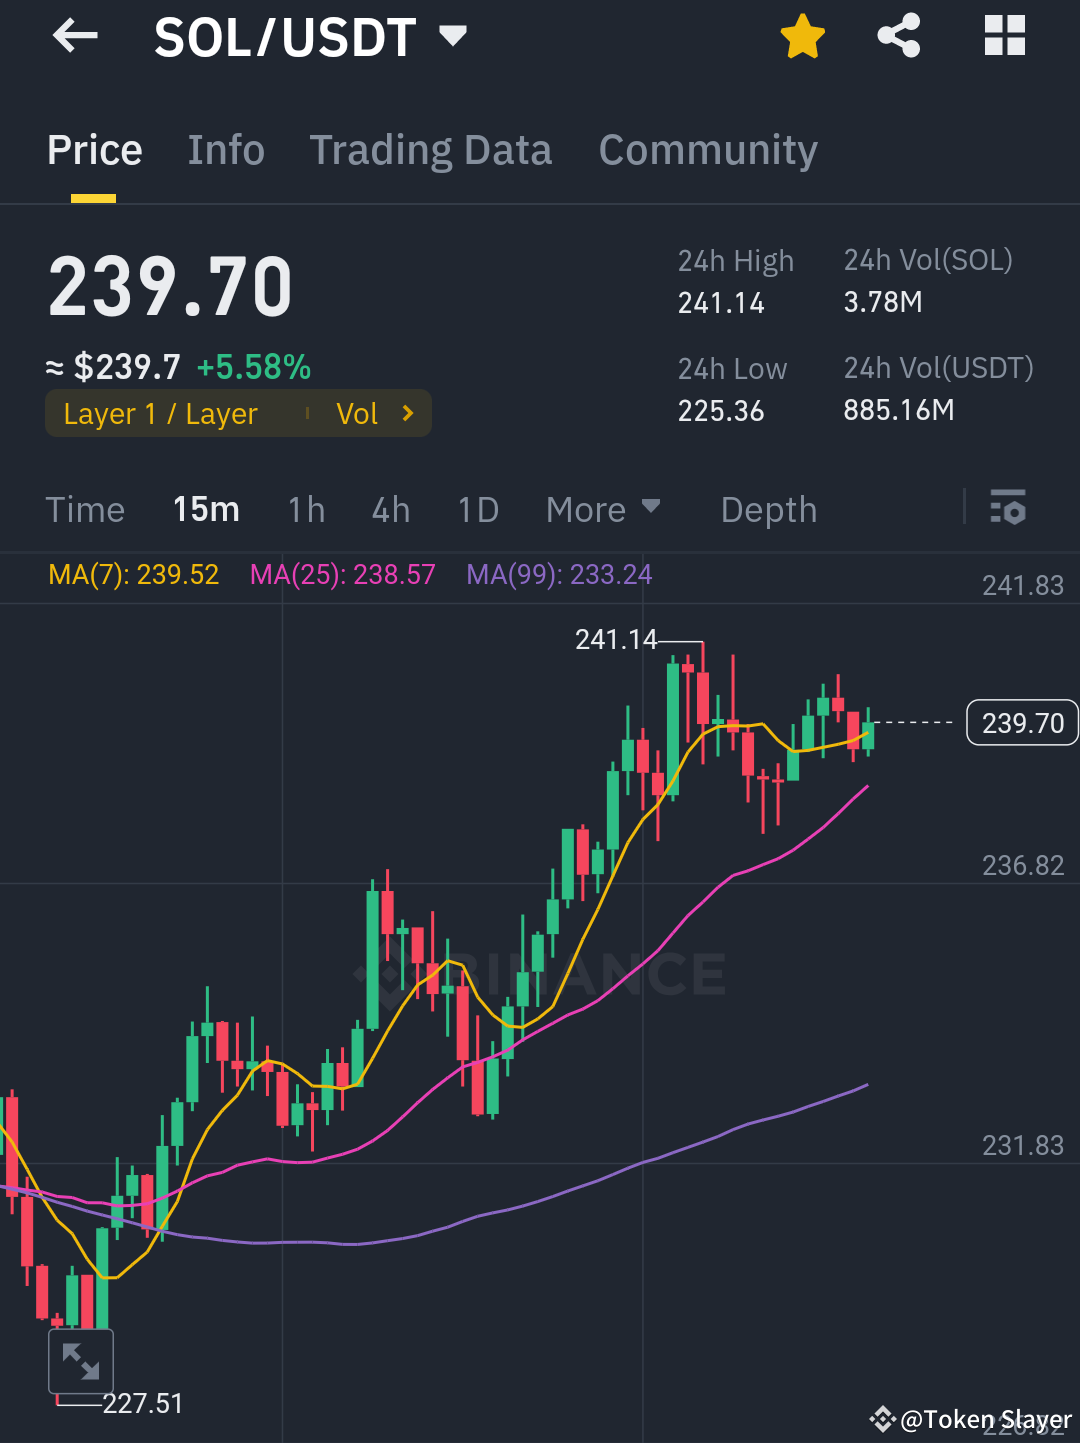Tap the MA(7): 239.52 legend label
The width and height of the screenshot is (1080, 1443).
point(133,574)
